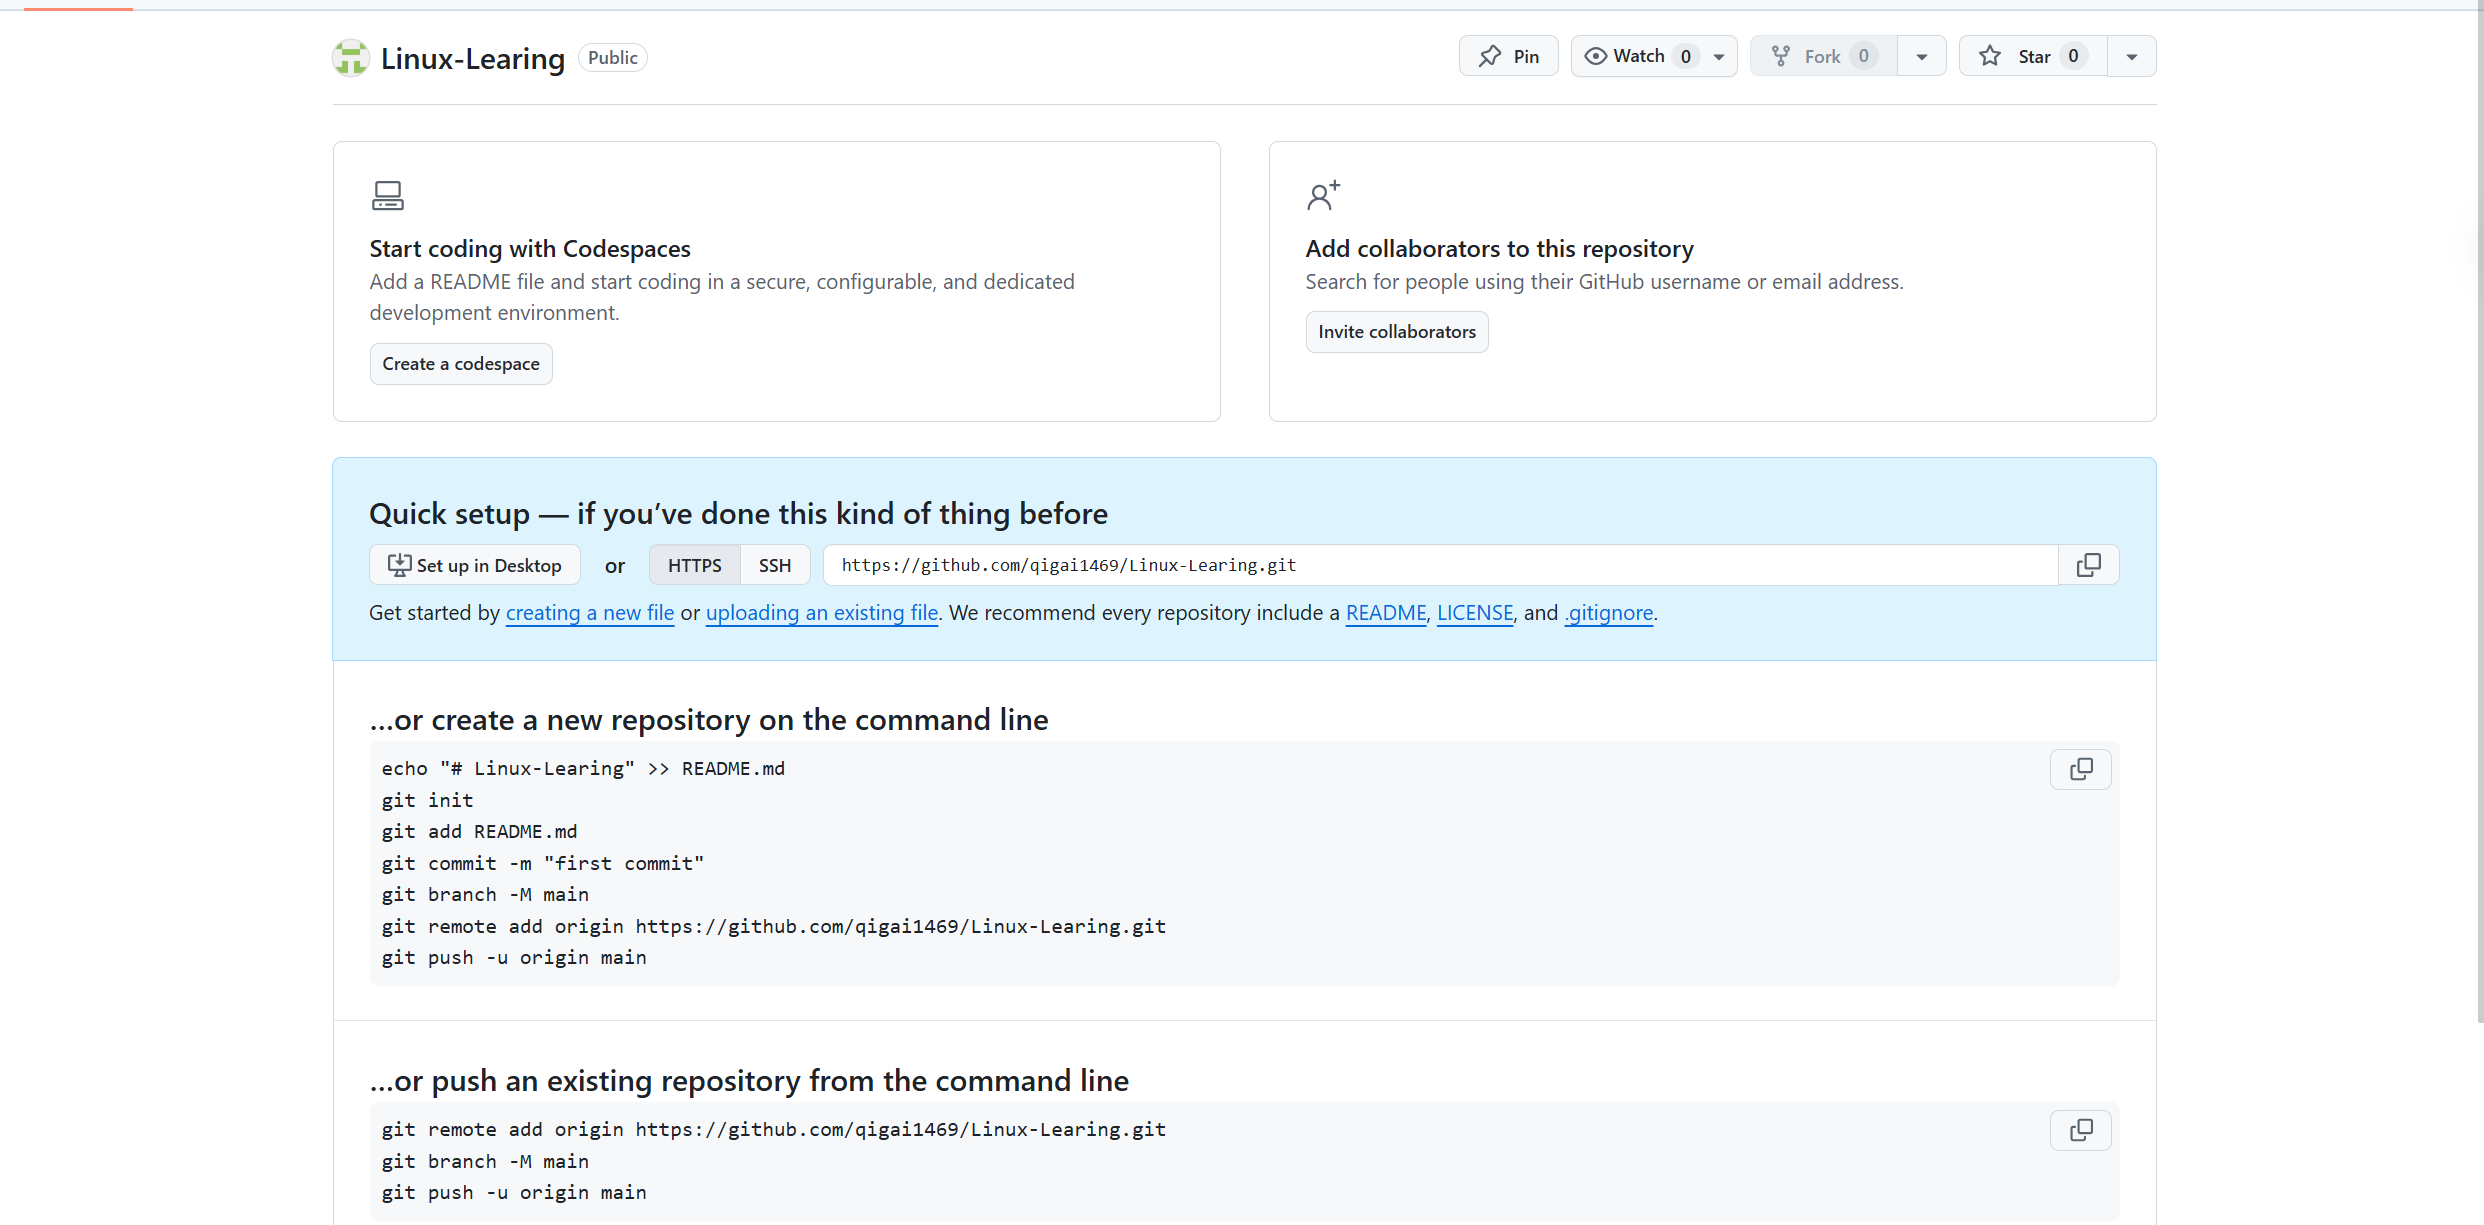Click Create a codespace button

[x=461, y=364]
